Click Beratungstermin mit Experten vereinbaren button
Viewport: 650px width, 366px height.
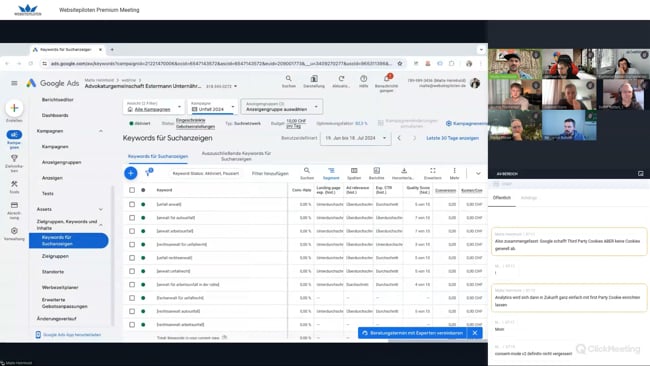(x=412, y=333)
